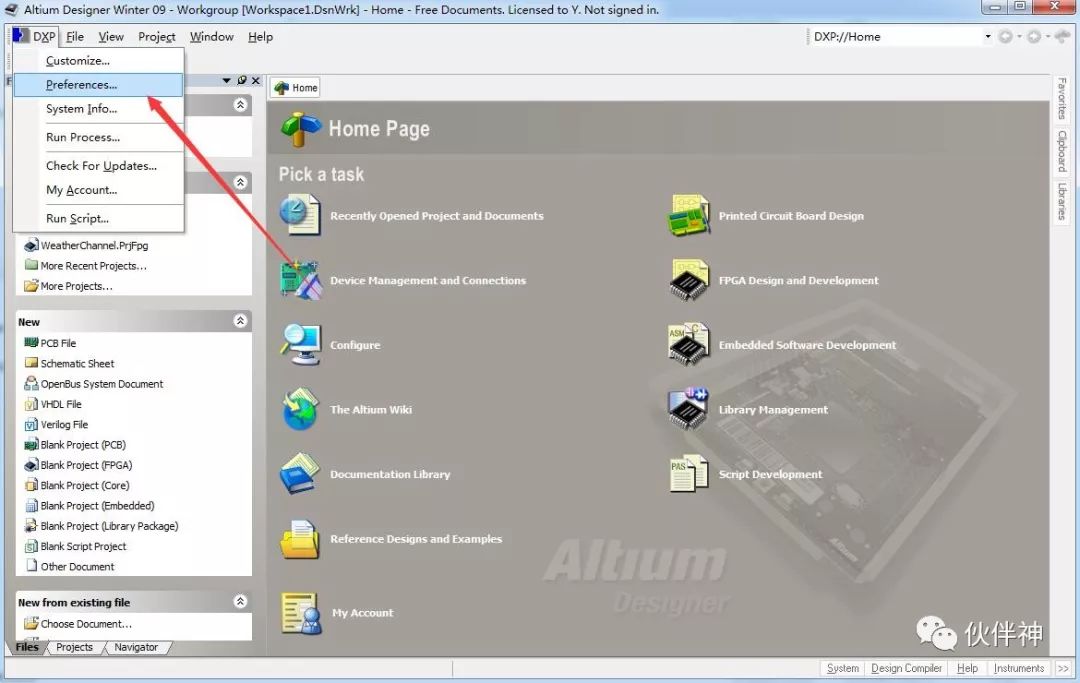Open the File menu

75,36
